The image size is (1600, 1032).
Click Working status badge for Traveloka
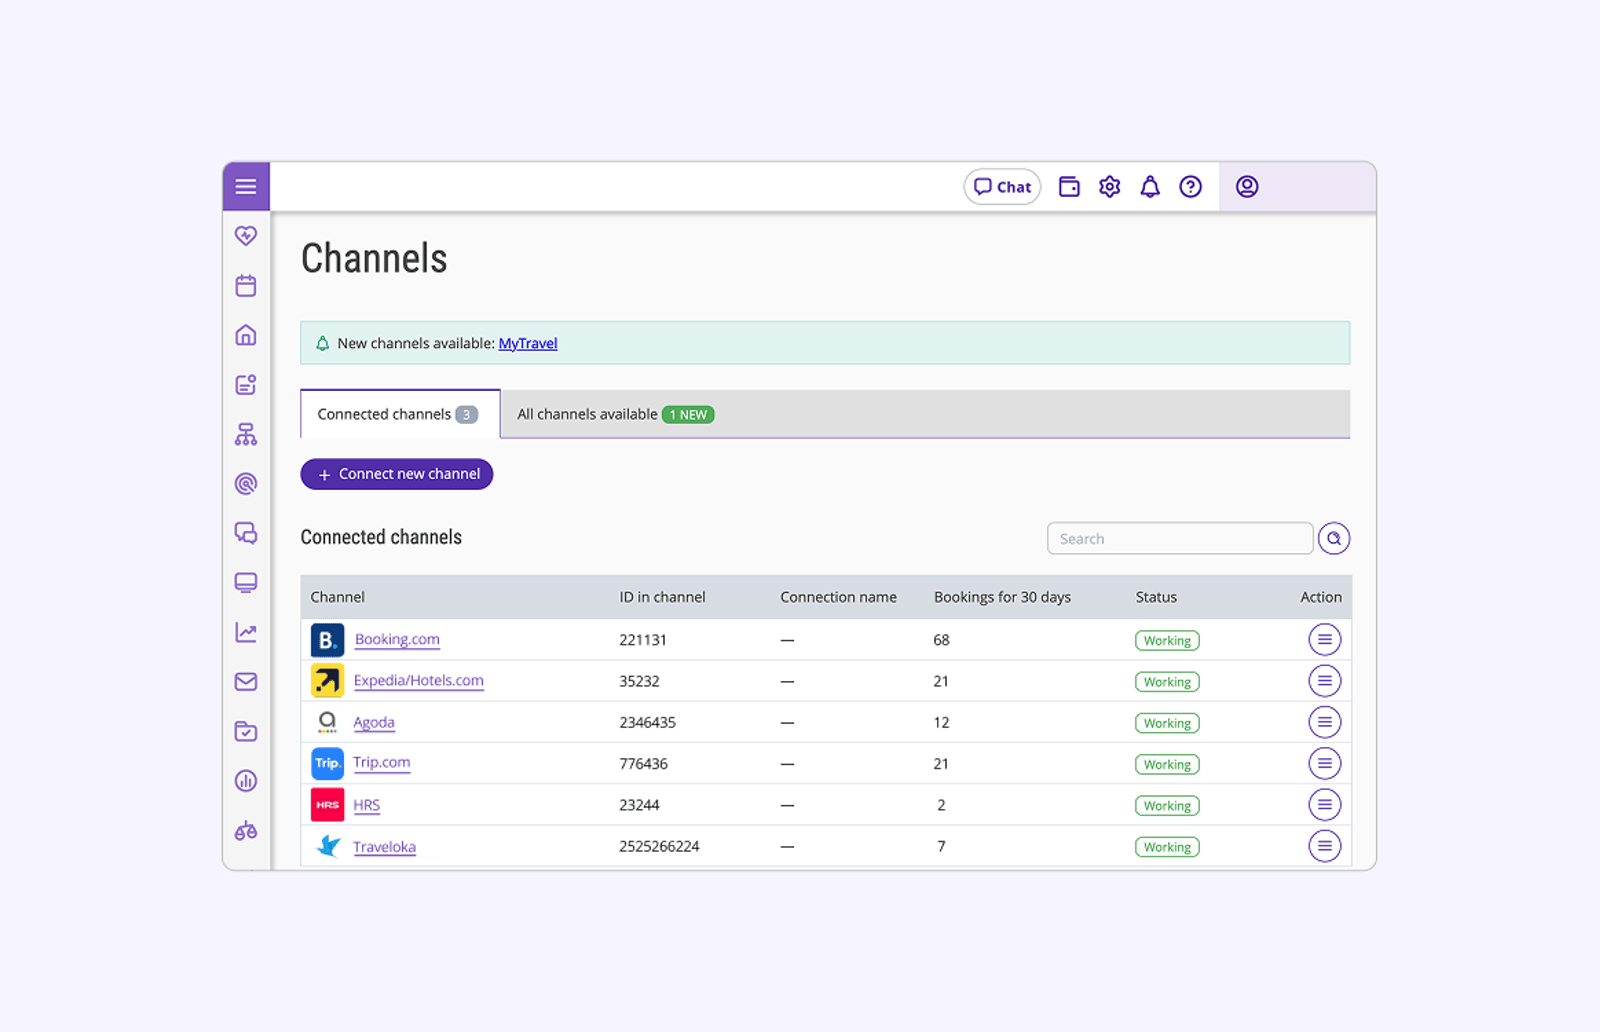[1167, 847]
